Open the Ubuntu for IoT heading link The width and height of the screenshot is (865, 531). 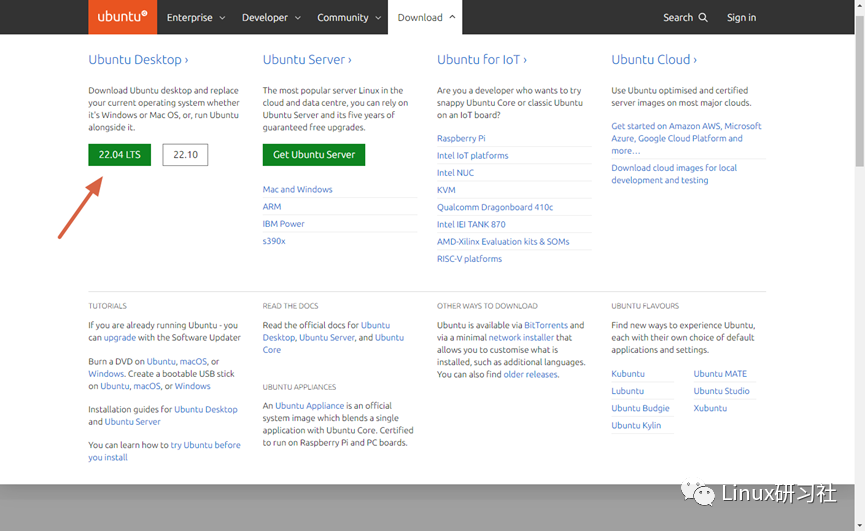point(482,60)
